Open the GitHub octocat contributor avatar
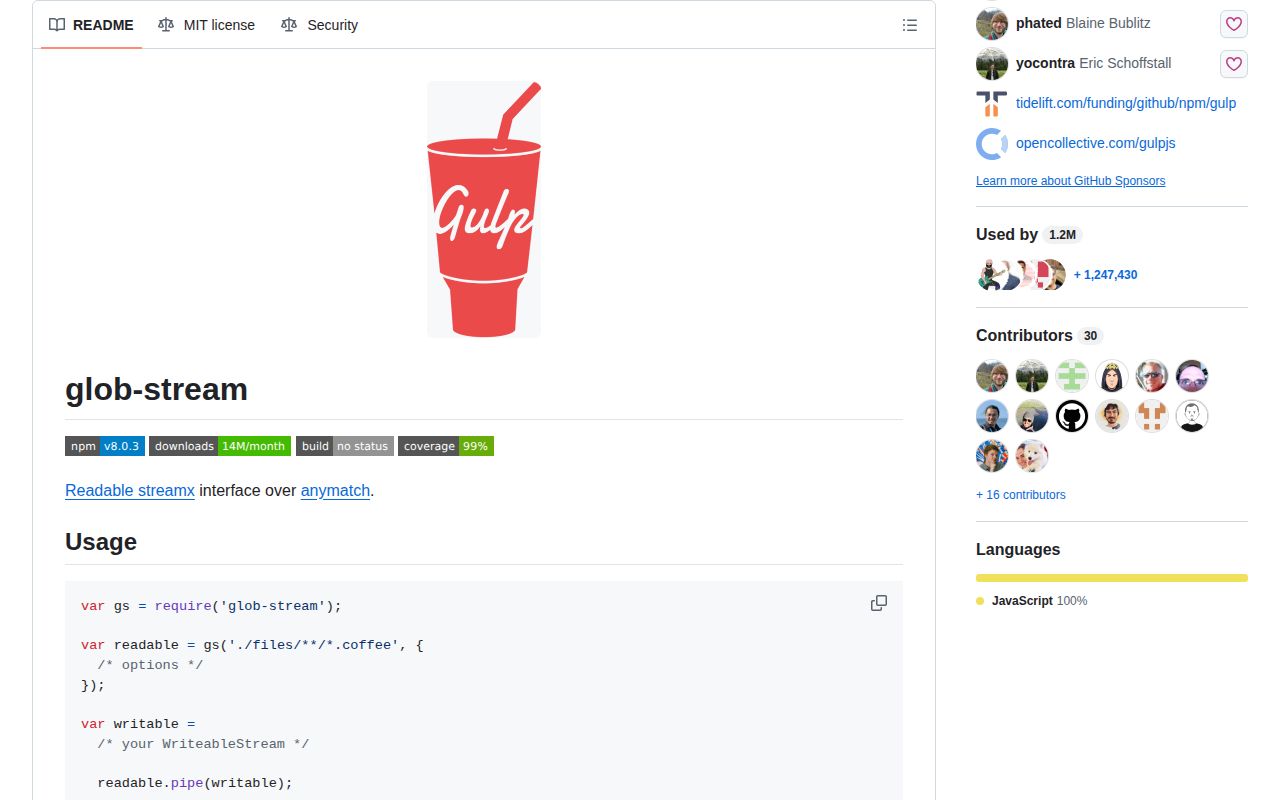 point(1072,416)
